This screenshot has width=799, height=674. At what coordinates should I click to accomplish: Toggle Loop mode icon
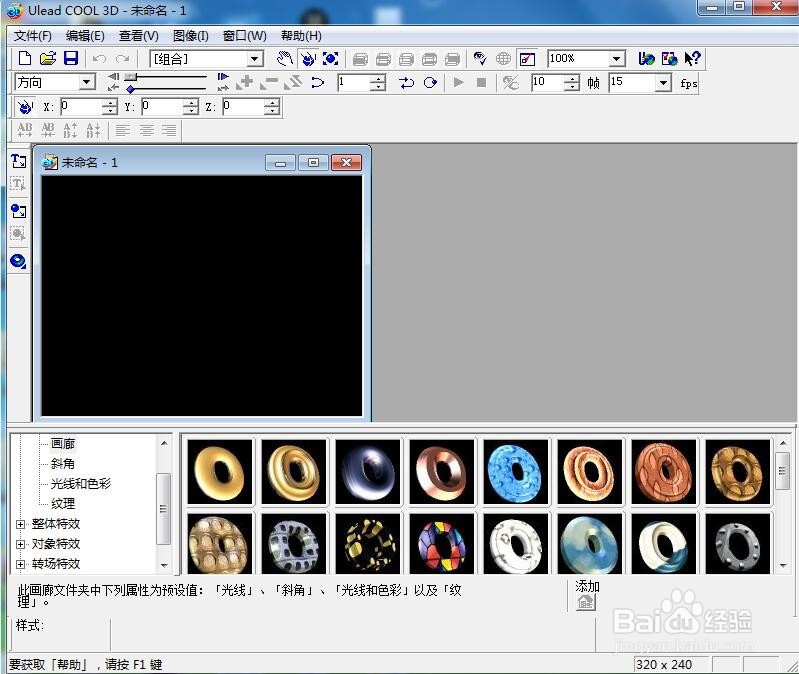coord(430,83)
